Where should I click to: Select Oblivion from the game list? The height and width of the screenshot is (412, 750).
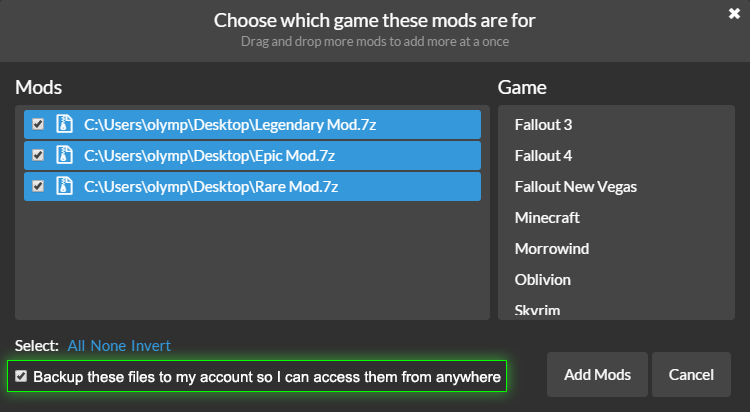coord(542,279)
